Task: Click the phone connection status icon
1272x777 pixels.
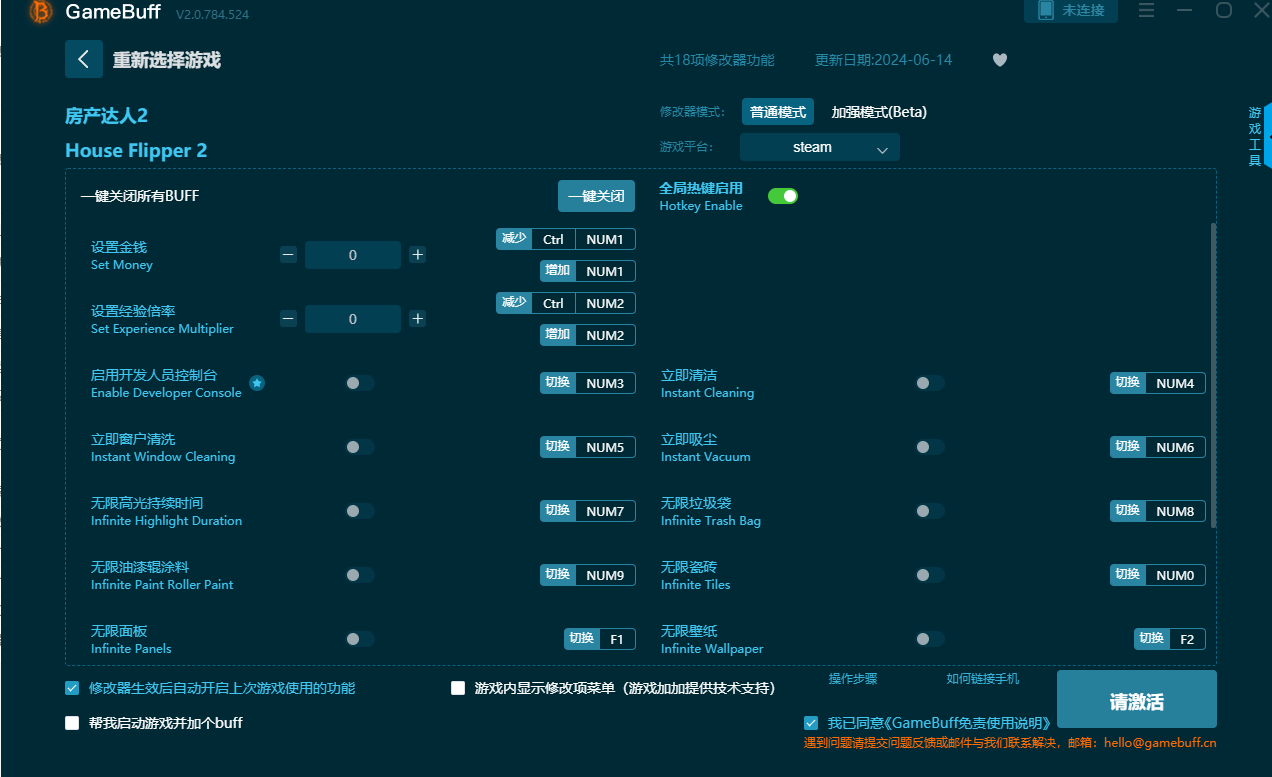Action: tap(1046, 10)
